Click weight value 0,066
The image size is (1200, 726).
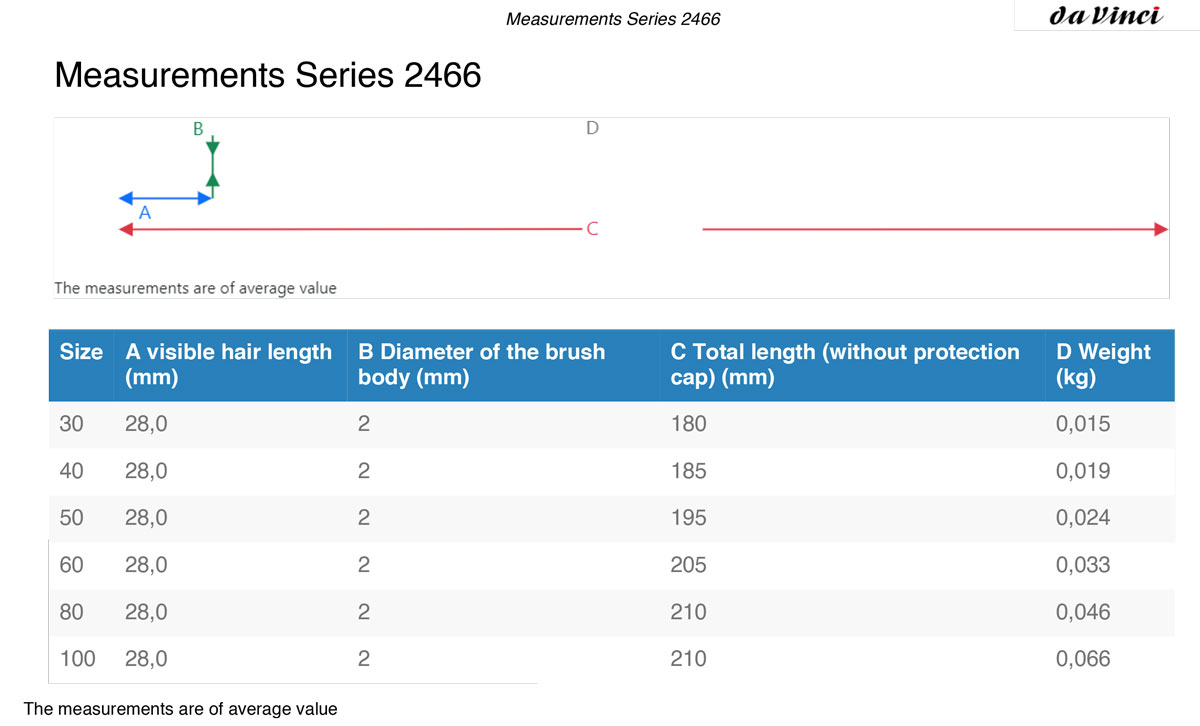point(1083,659)
